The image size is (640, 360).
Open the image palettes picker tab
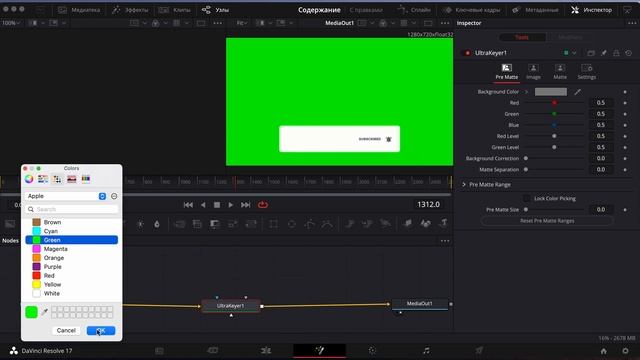coord(71,179)
